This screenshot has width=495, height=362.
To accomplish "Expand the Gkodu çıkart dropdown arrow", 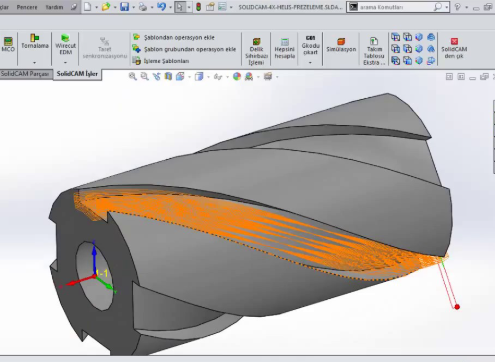I will pyautogui.click(x=310, y=62).
